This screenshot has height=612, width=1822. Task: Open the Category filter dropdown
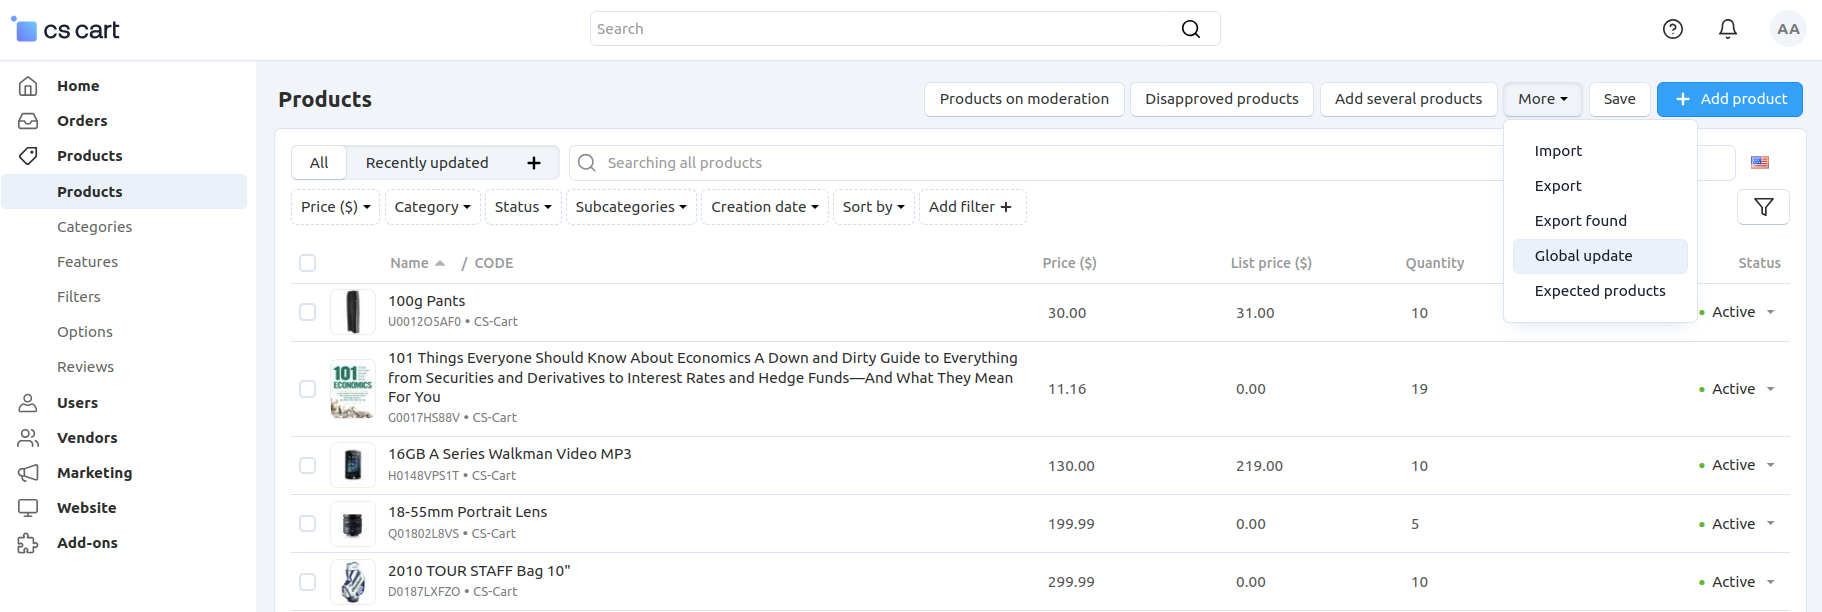coord(433,207)
